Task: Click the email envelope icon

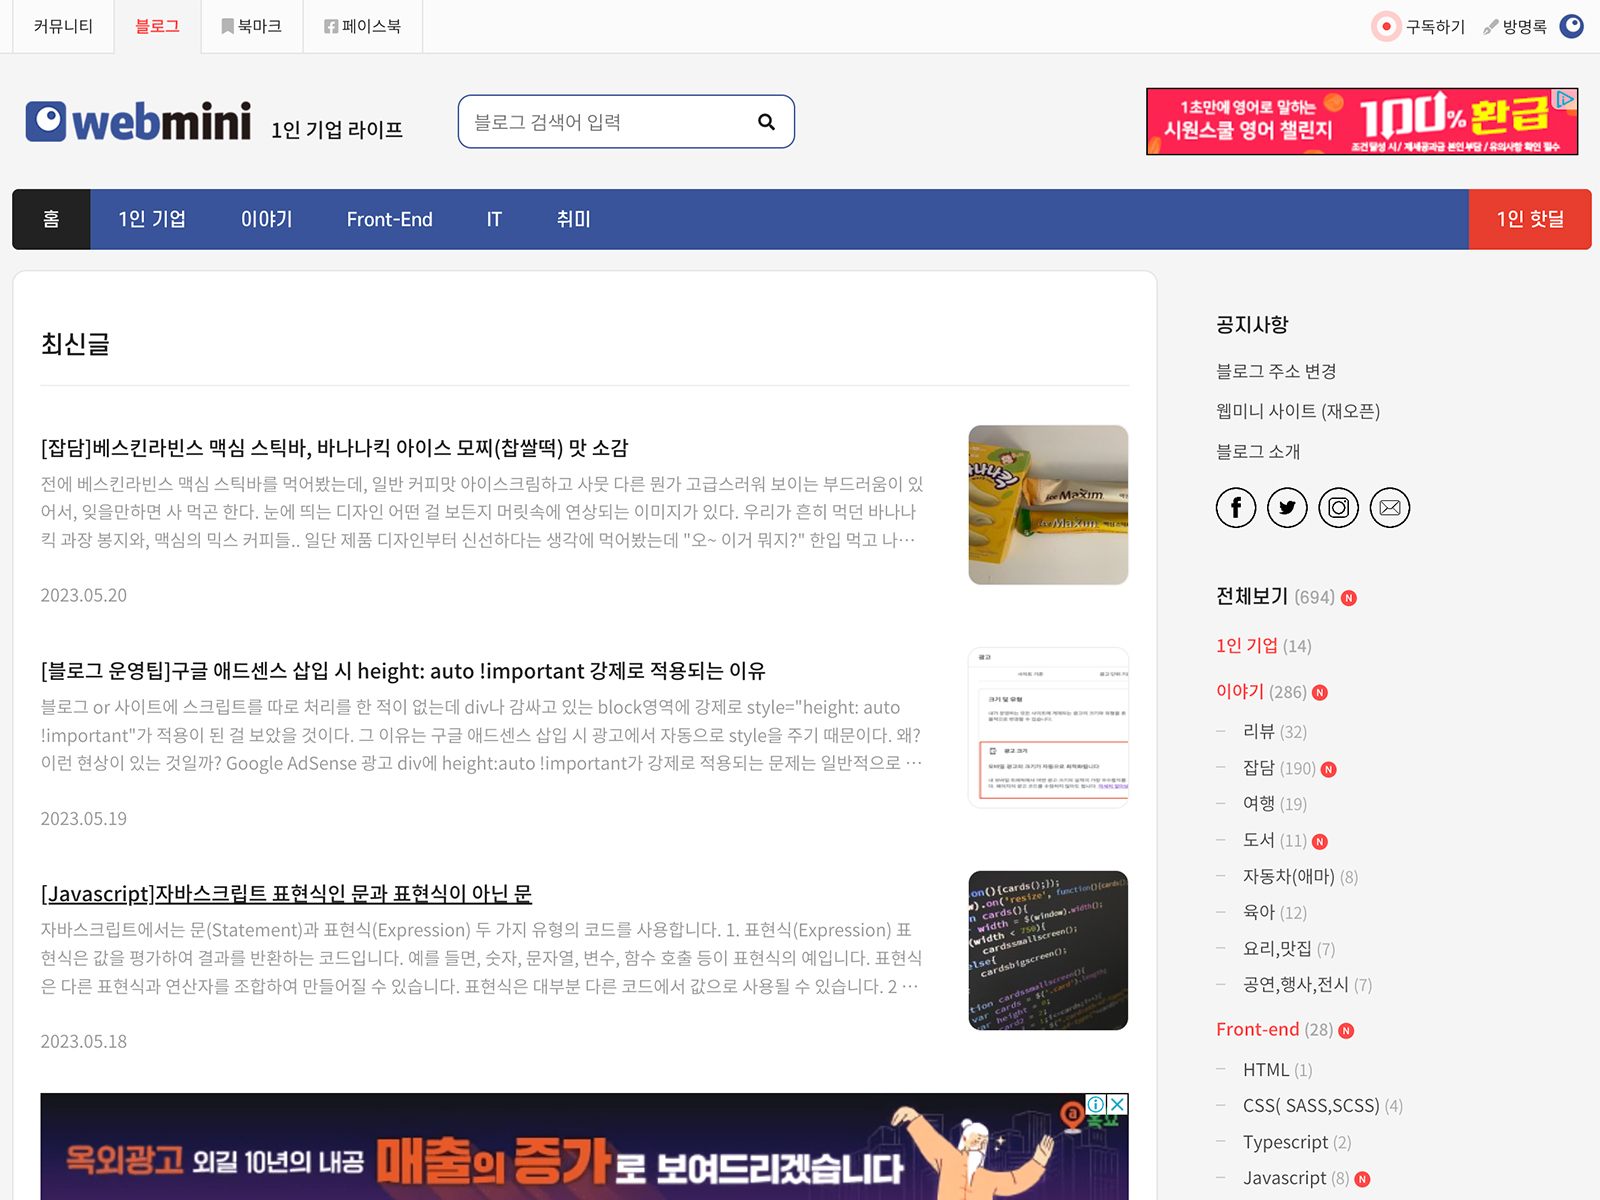Action: point(1389,507)
